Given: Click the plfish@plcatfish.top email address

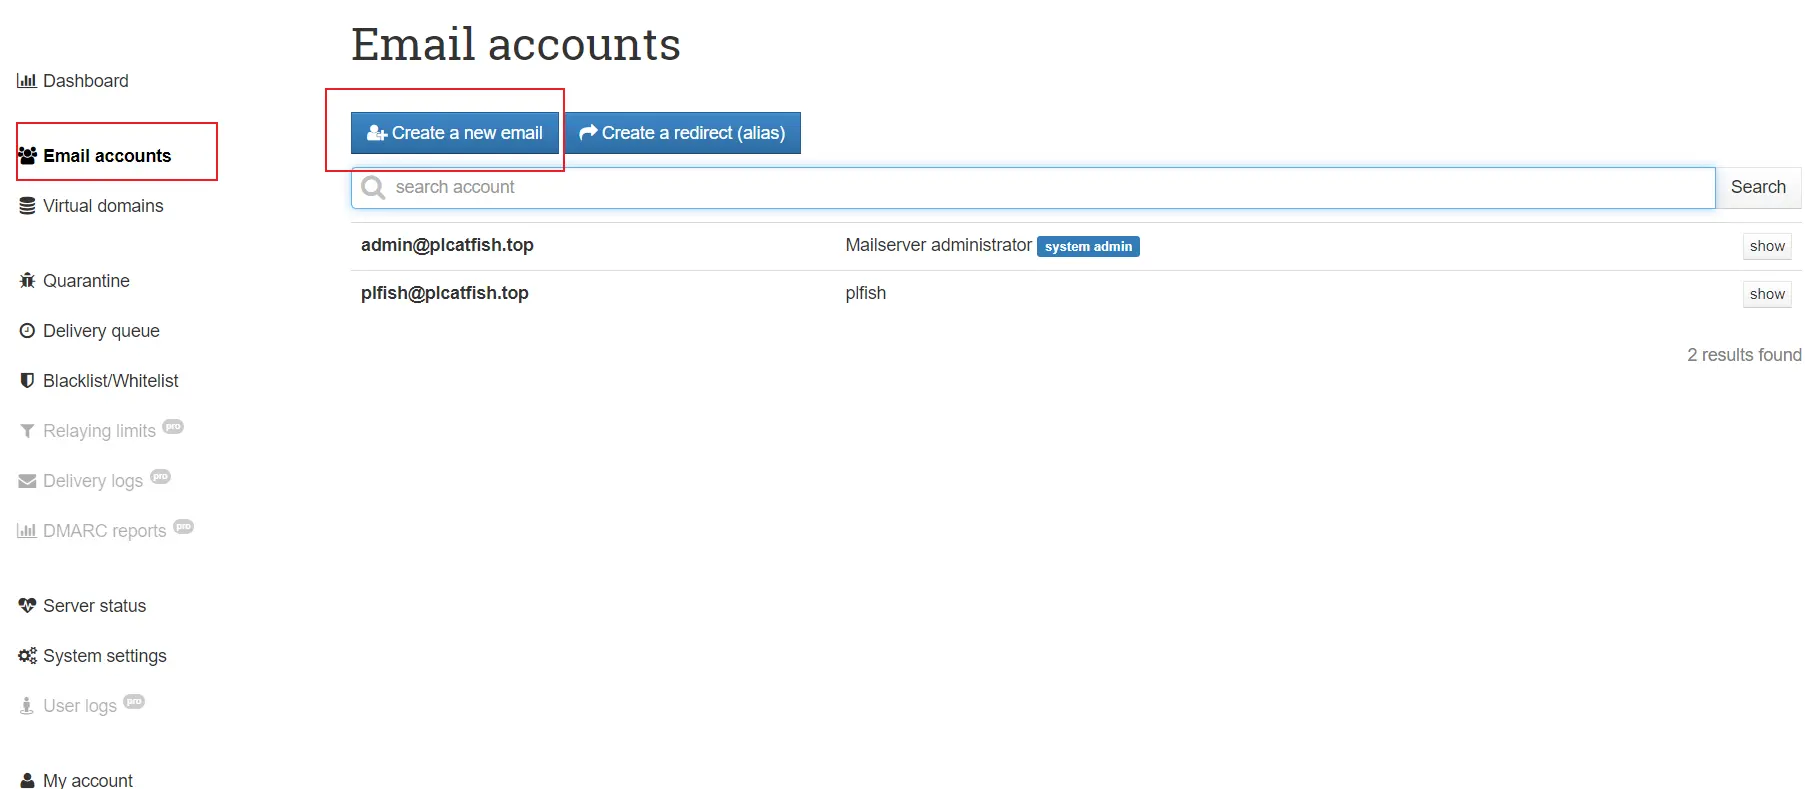Looking at the screenshot, I should (445, 293).
